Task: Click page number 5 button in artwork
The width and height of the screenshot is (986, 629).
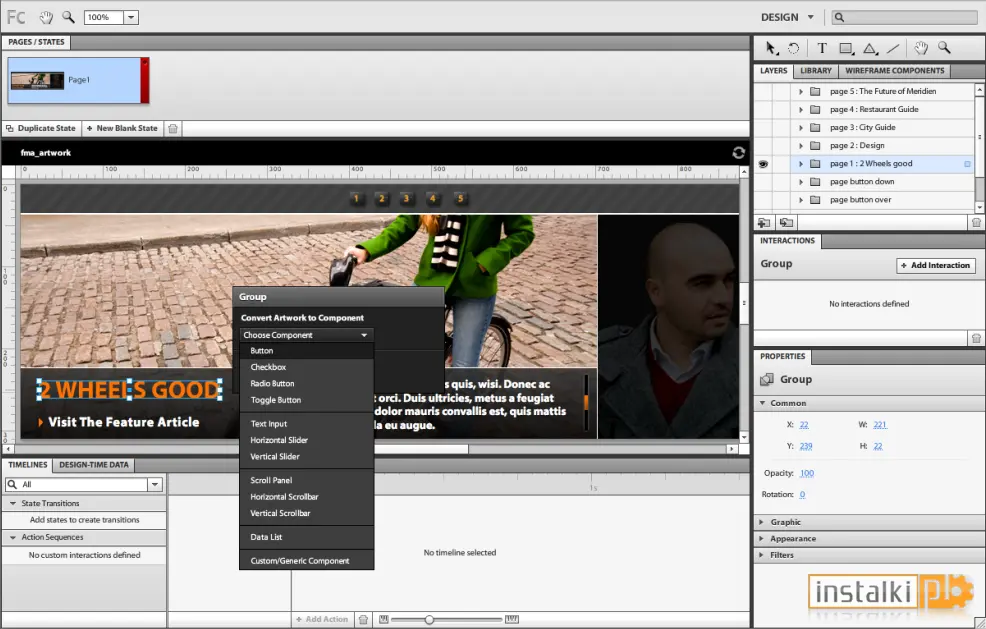Action: [x=460, y=199]
